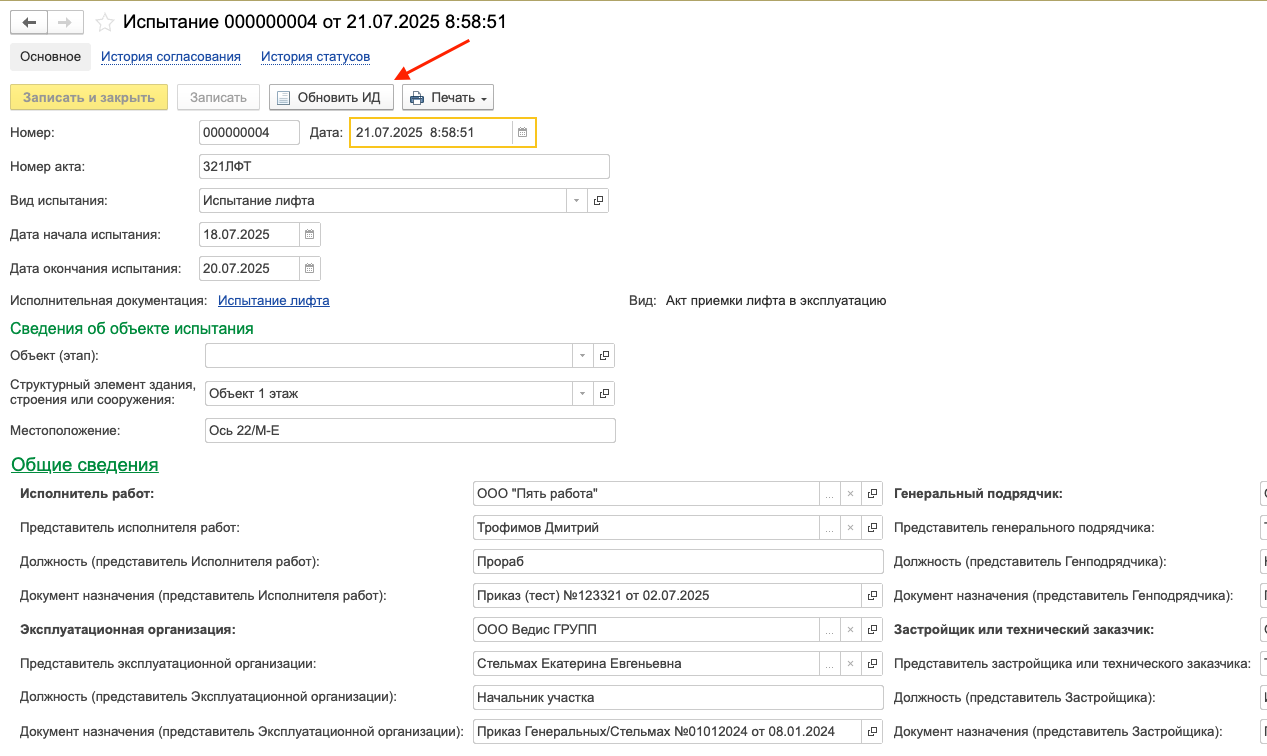Viewport: 1267px width, 756px height.
Task: Open calendar for Дата окончания испытания
Action: [x=309, y=269]
